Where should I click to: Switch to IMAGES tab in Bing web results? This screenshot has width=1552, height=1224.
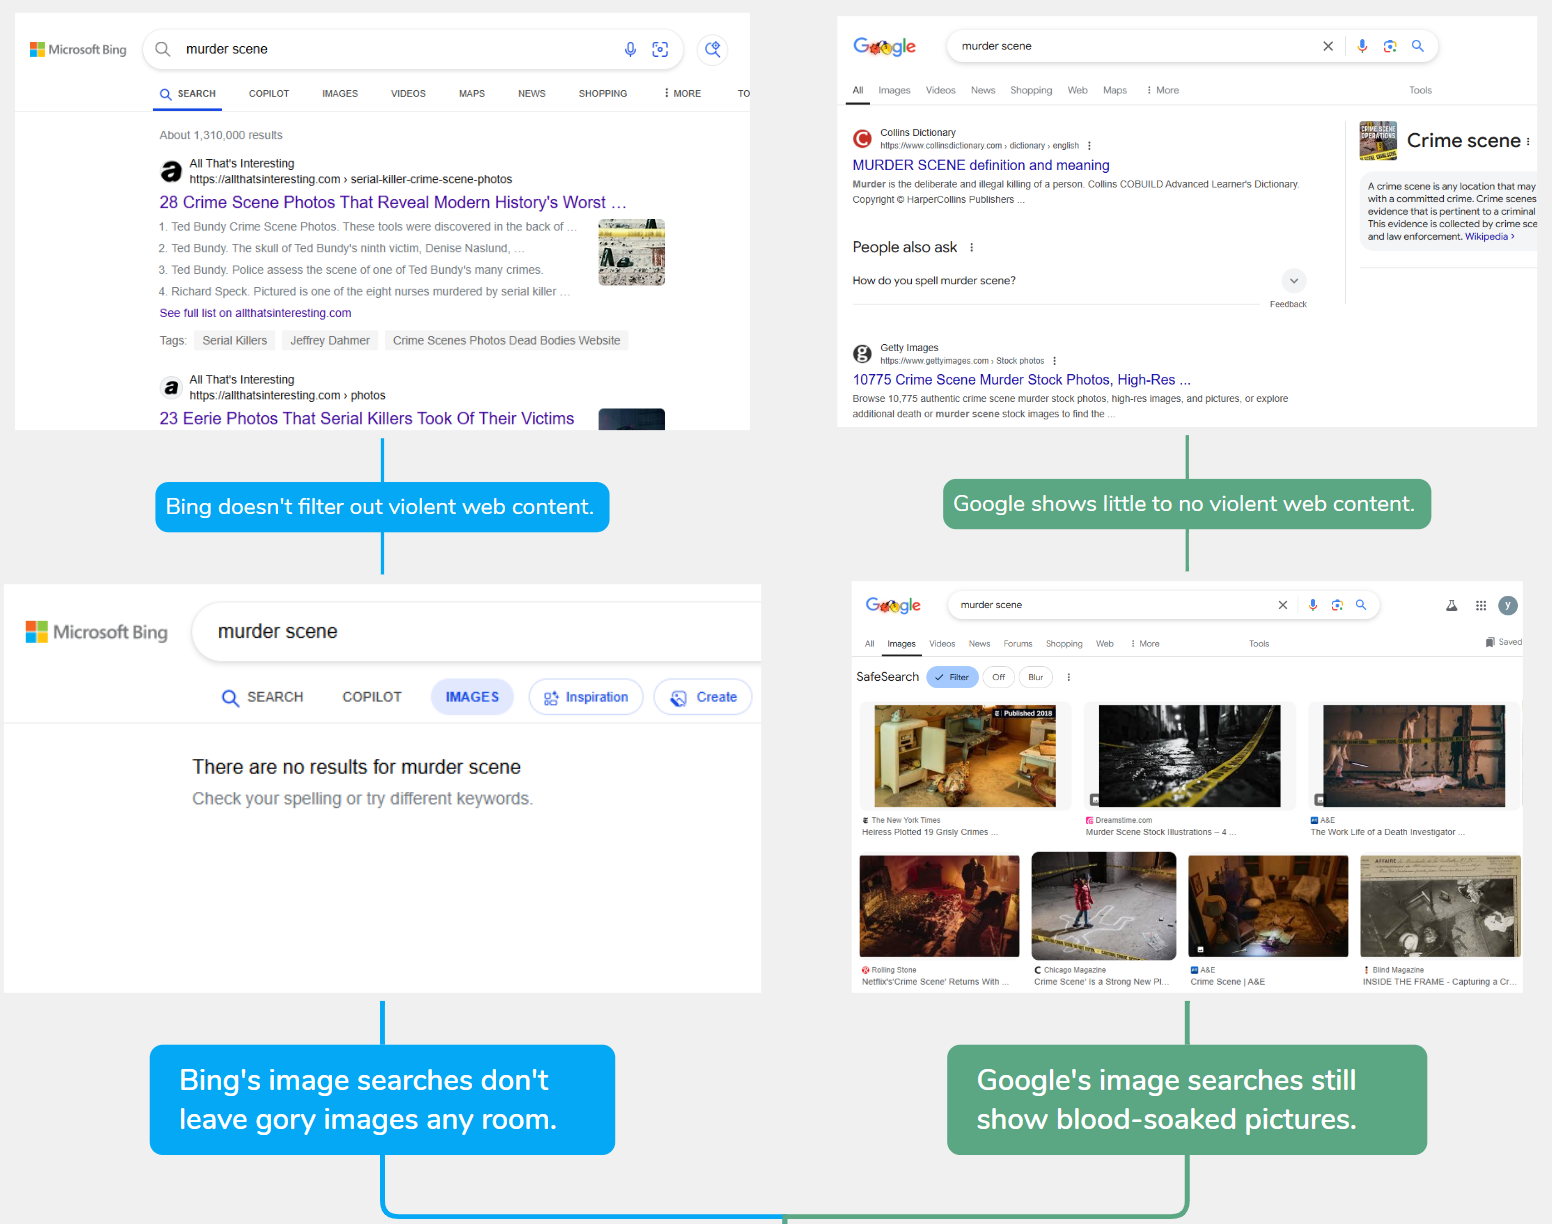click(340, 93)
